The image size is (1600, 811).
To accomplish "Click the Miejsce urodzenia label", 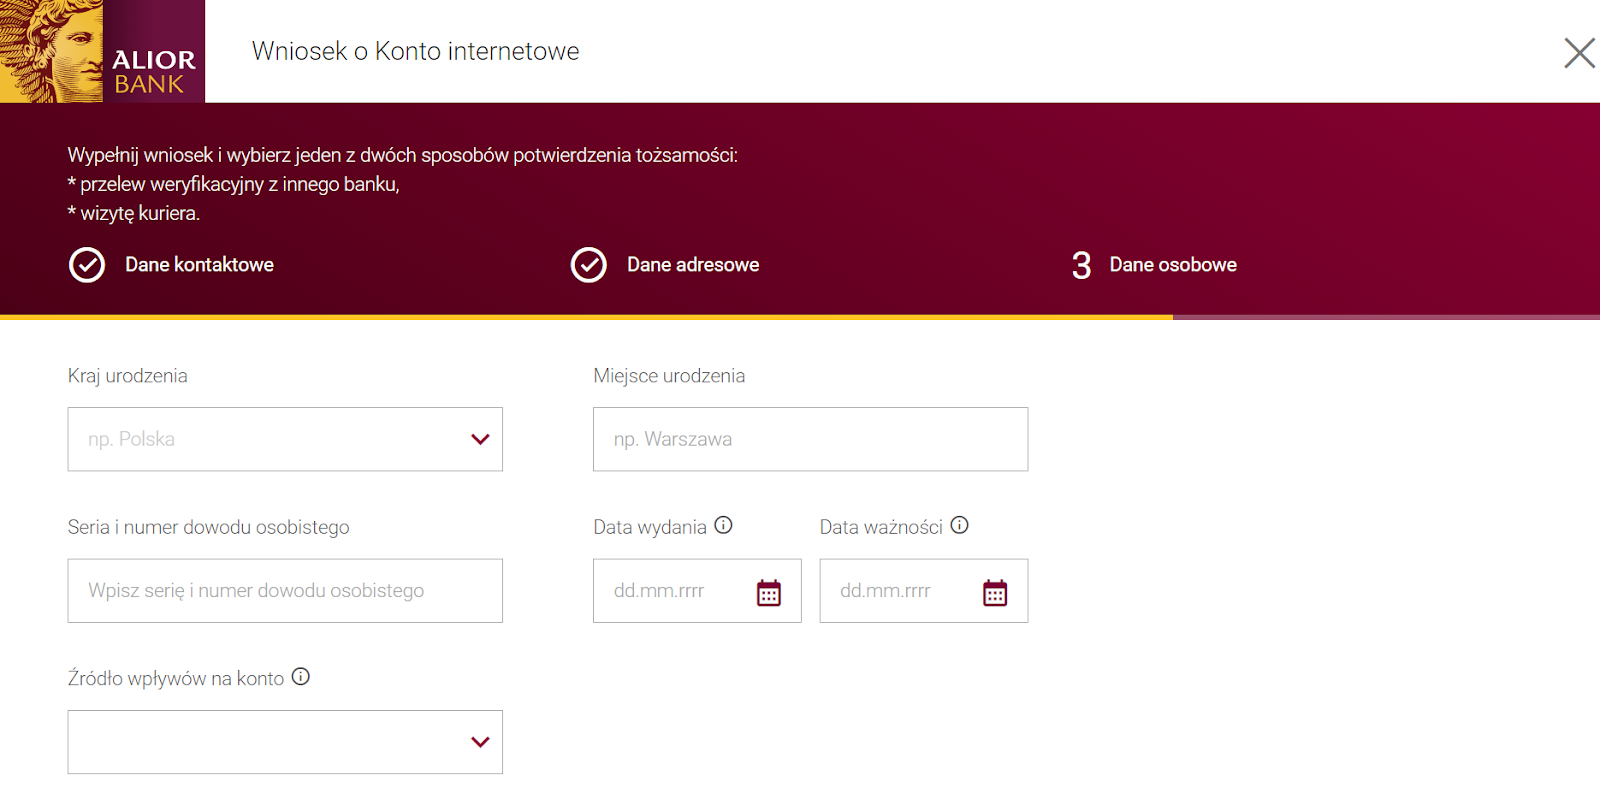I will 669,376.
